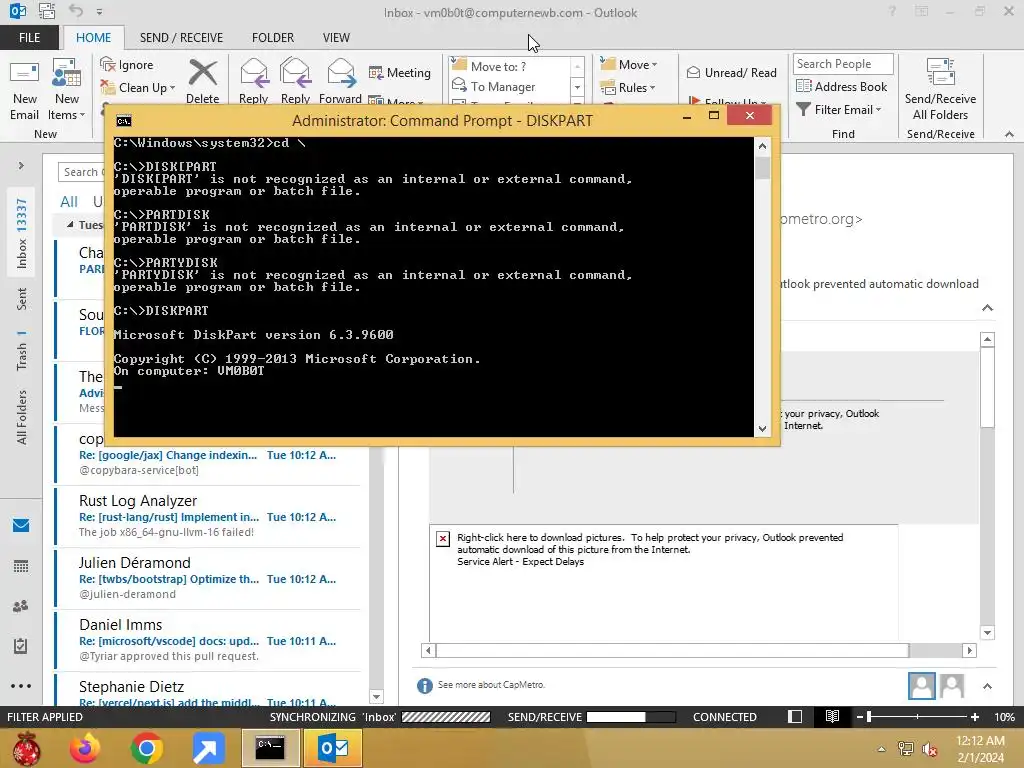Open Firefox from the taskbar
The width and height of the screenshot is (1024, 768).
86,748
